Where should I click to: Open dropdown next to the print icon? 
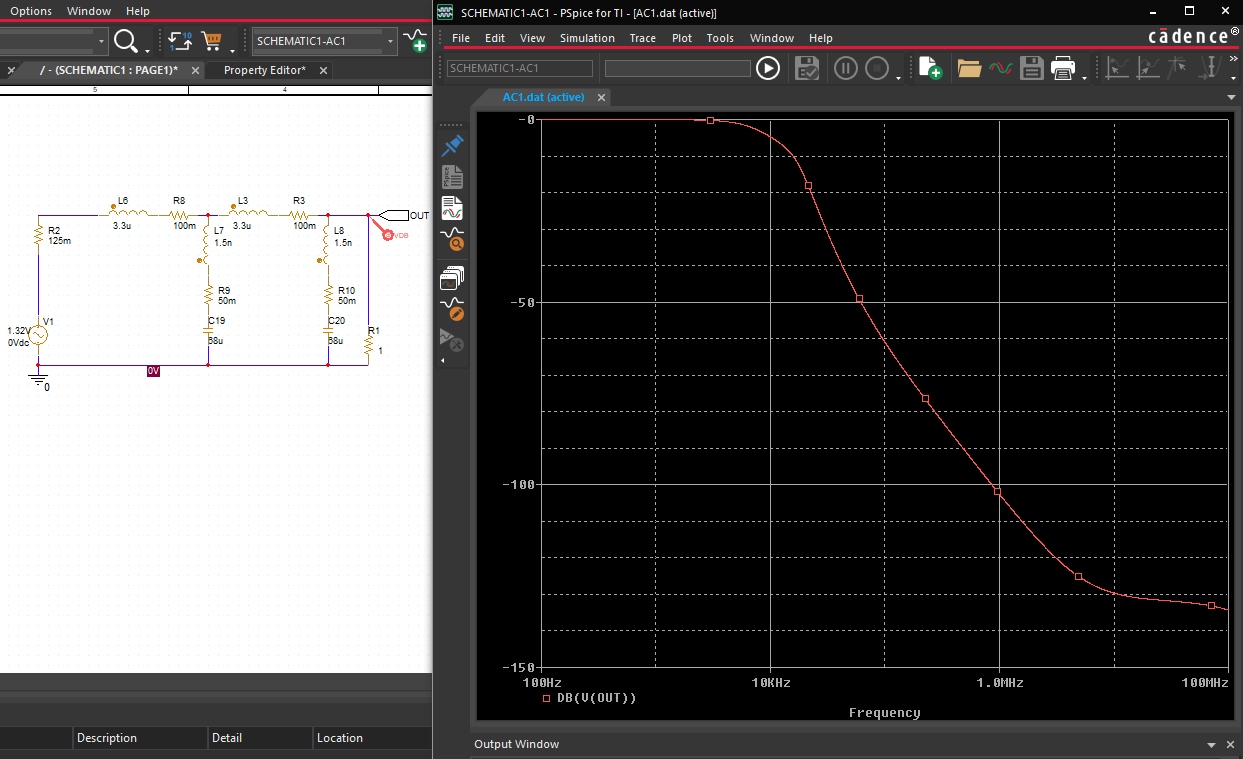pos(1084,76)
